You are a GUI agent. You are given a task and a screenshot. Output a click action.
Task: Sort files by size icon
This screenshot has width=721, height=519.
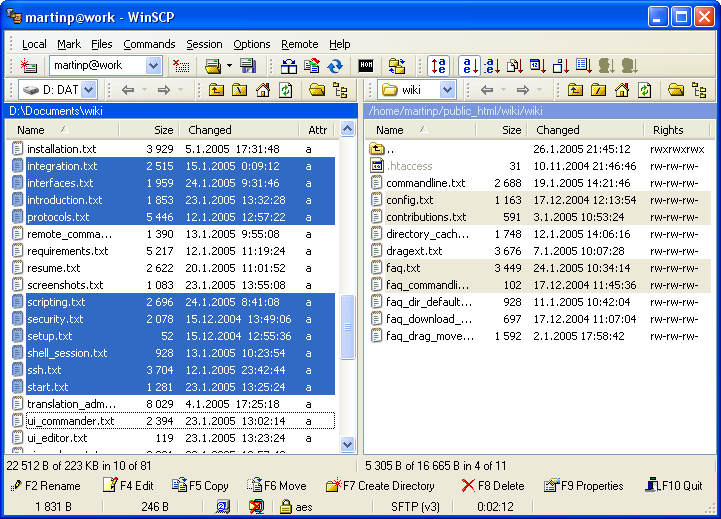pyautogui.click(x=561, y=66)
